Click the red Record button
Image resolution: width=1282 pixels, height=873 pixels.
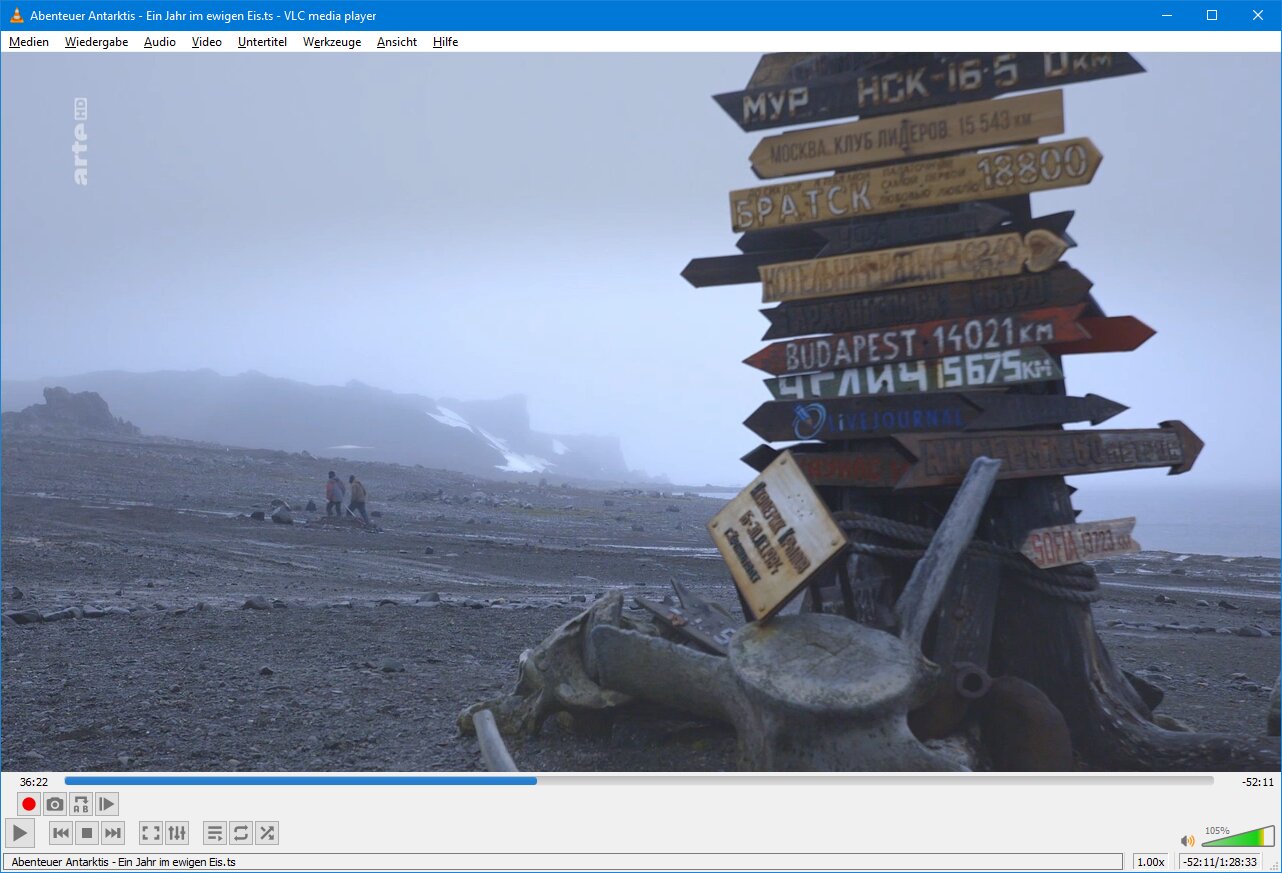(29, 804)
